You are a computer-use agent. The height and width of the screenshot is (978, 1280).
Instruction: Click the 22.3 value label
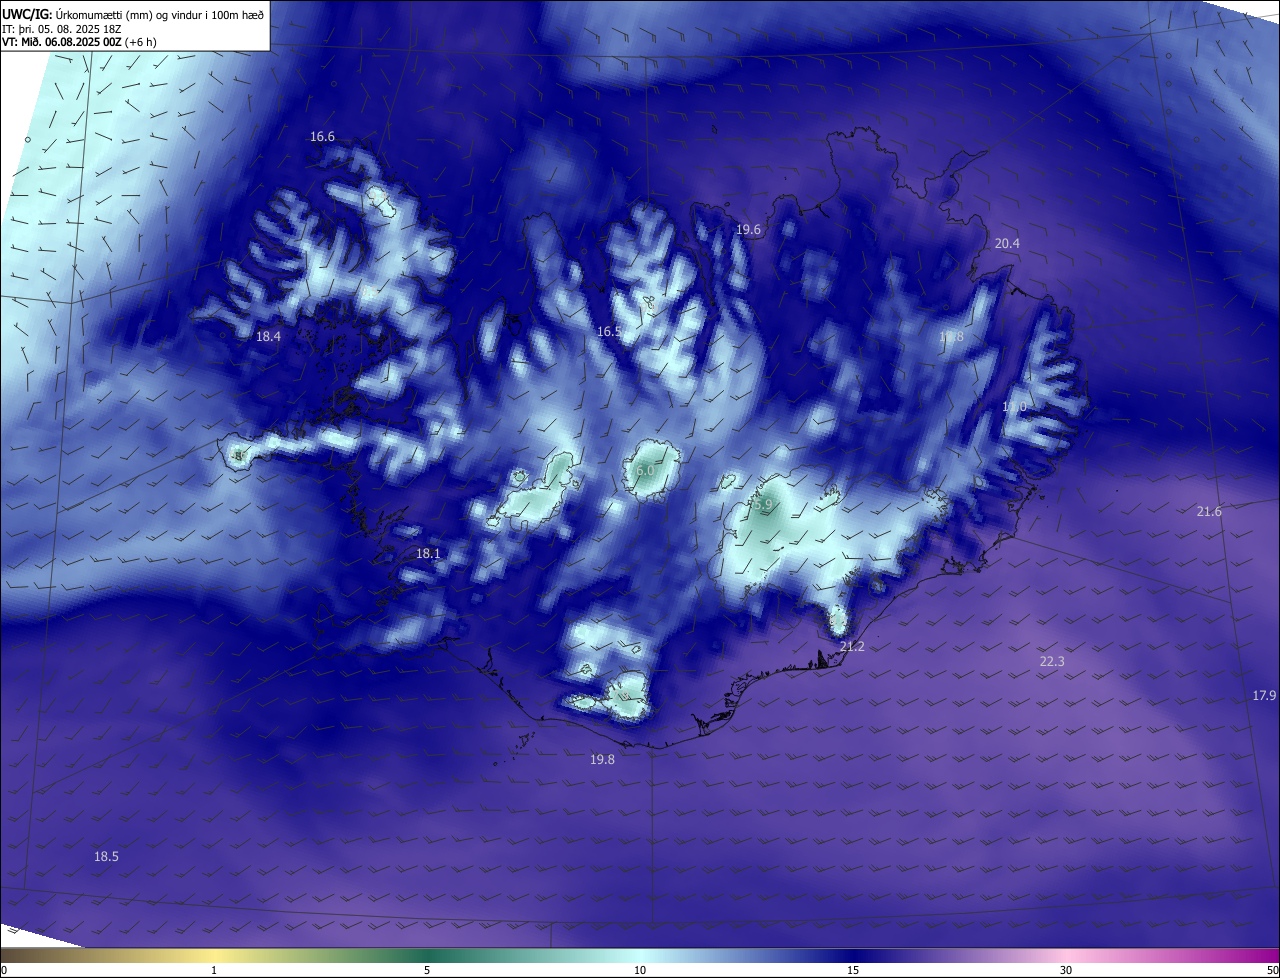click(1052, 662)
